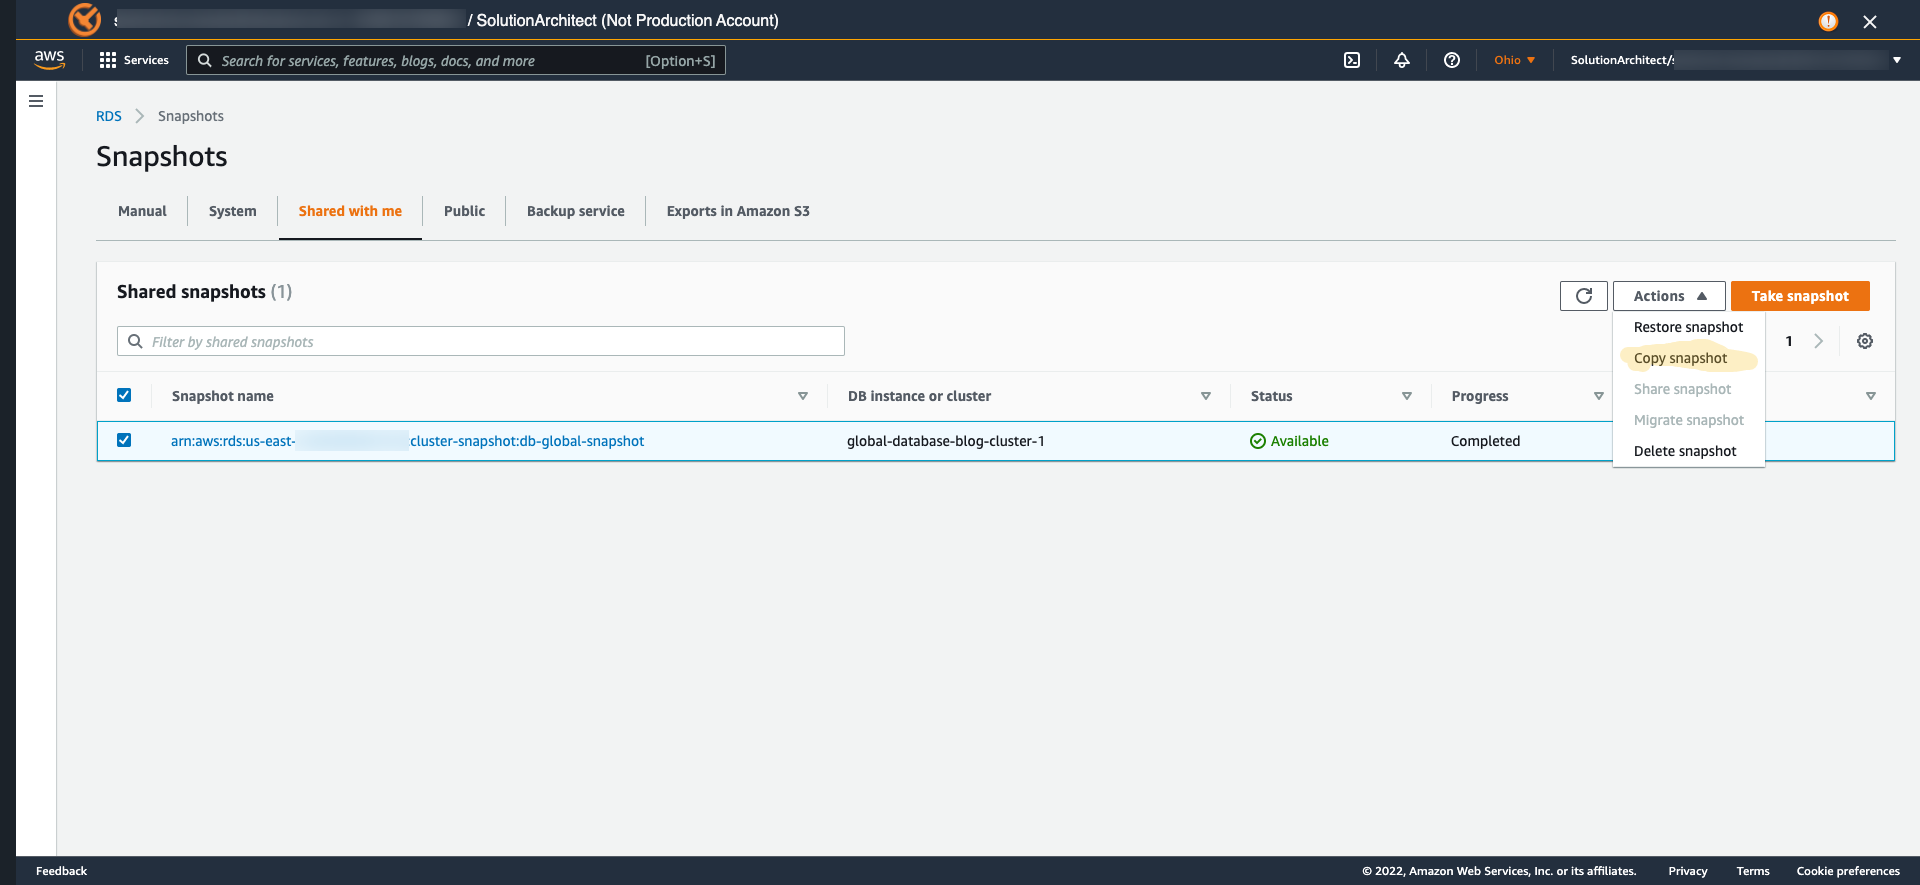1920x885 pixels.
Task: Open the Backup service tab
Action: 576,211
